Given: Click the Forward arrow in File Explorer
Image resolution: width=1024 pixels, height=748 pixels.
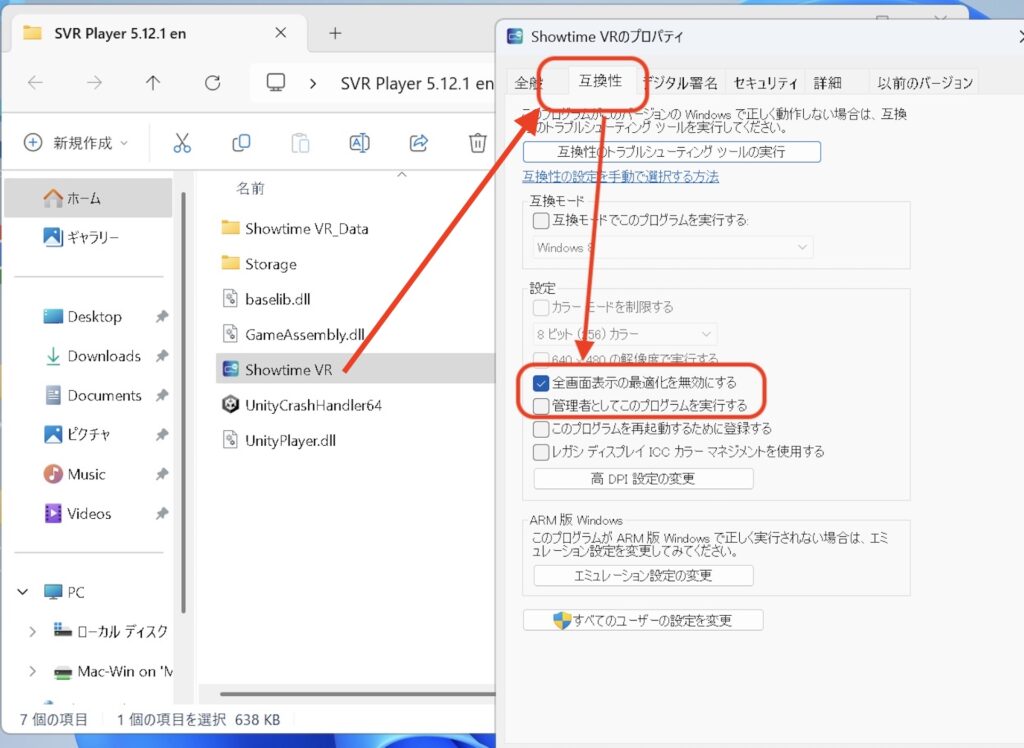Looking at the screenshot, I should coord(94,82).
